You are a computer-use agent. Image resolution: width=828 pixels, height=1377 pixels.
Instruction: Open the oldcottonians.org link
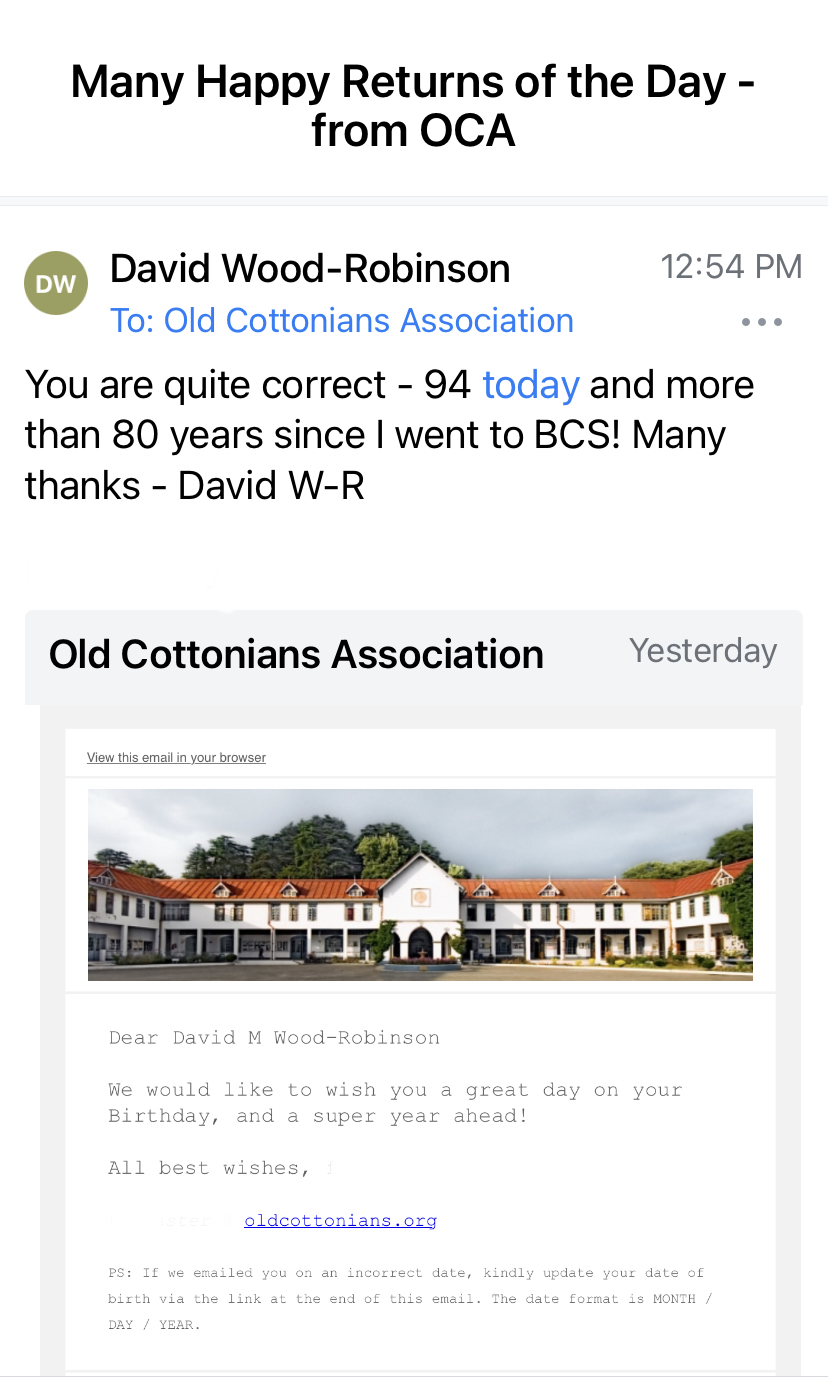(x=340, y=1221)
